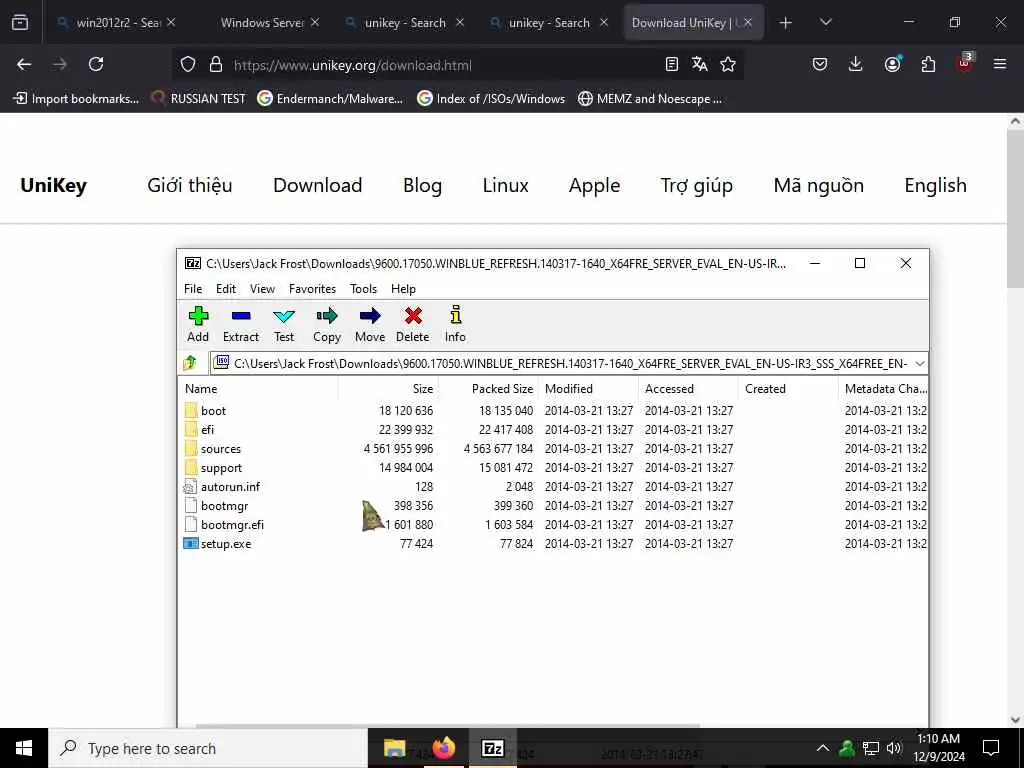
Task: Click the Extract toolbar icon
Action: tap(241, 325)
